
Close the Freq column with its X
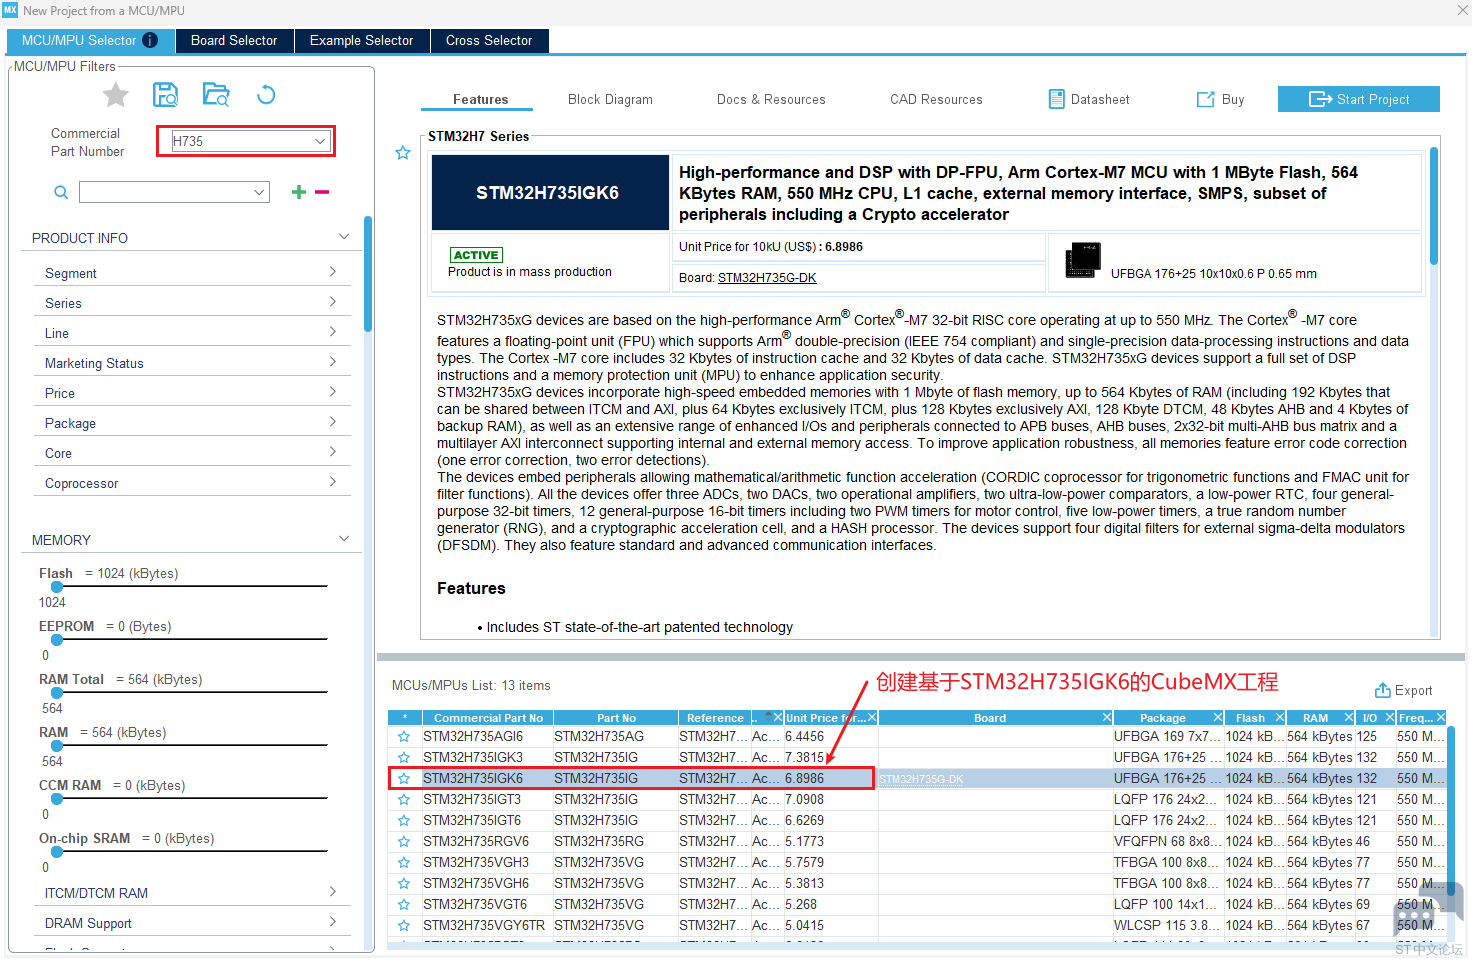point(1441,717)
